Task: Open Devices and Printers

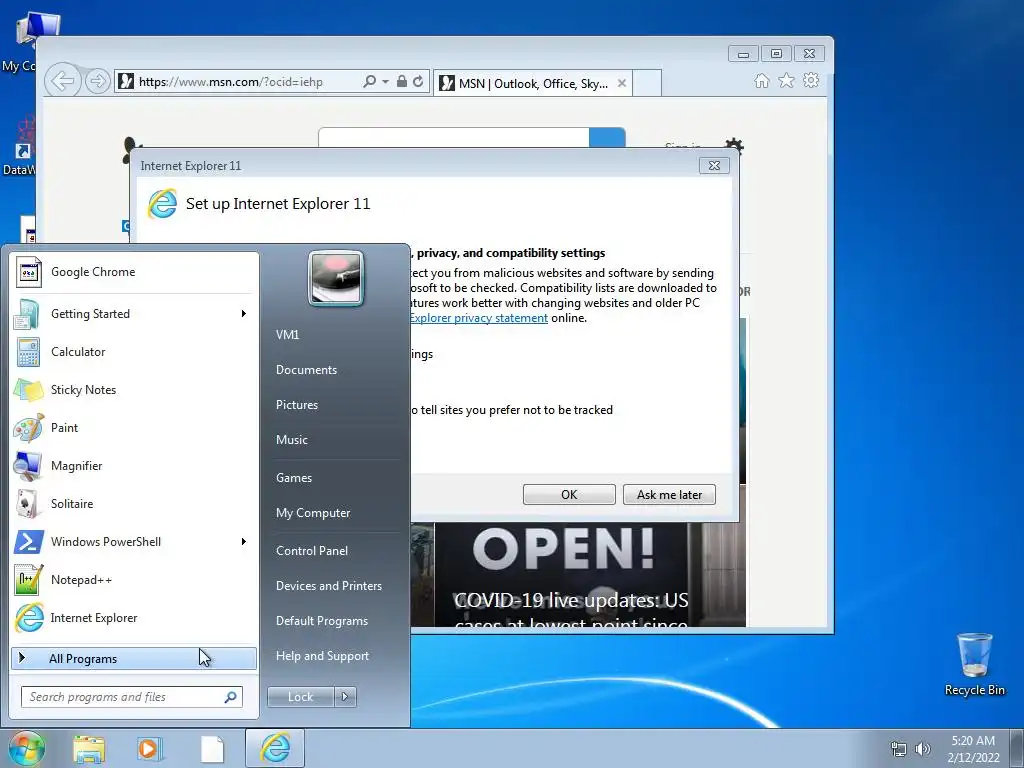Action: click(x=328, y=586)
